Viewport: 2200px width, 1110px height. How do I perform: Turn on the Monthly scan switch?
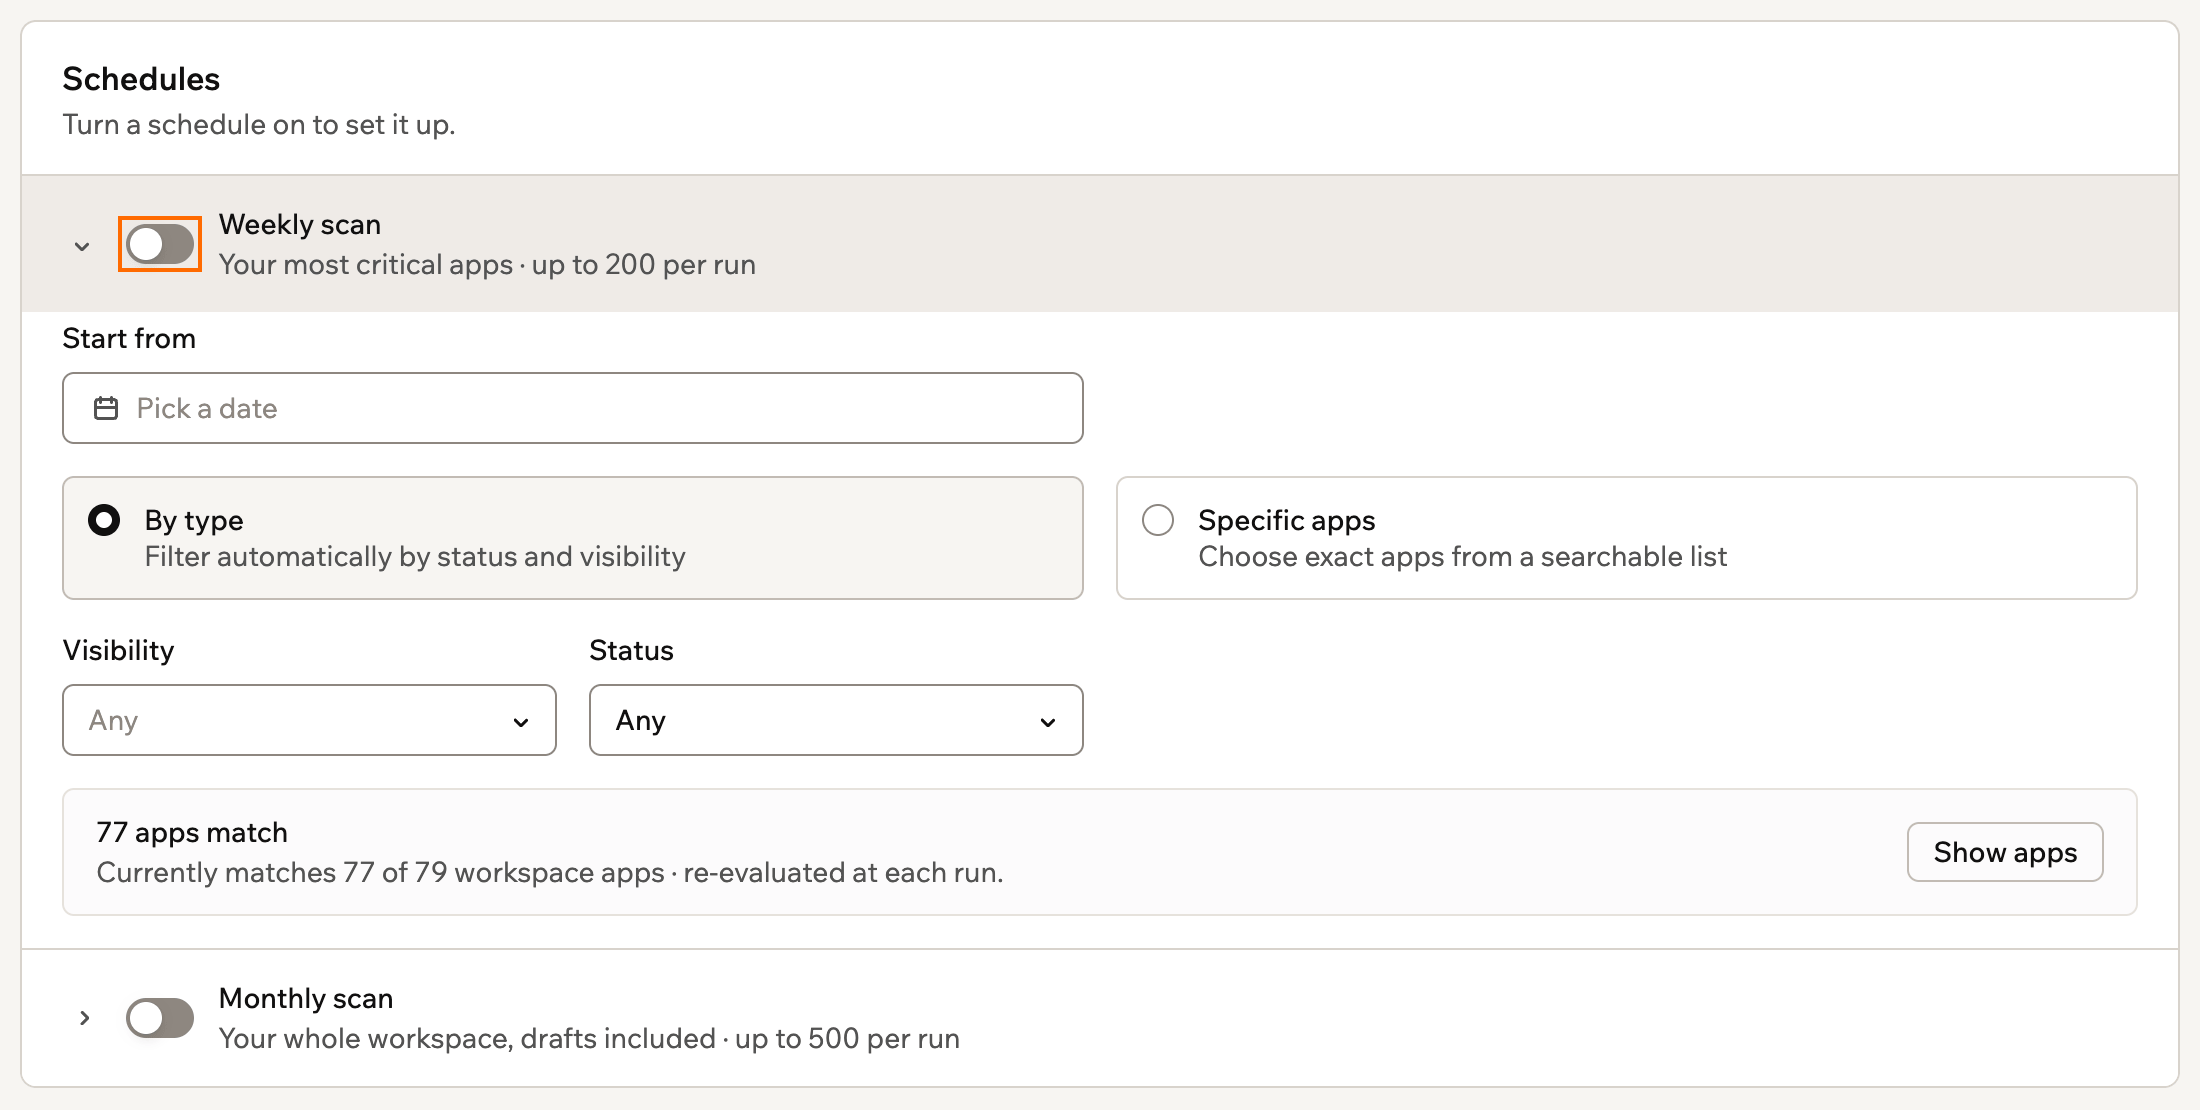160,1018
